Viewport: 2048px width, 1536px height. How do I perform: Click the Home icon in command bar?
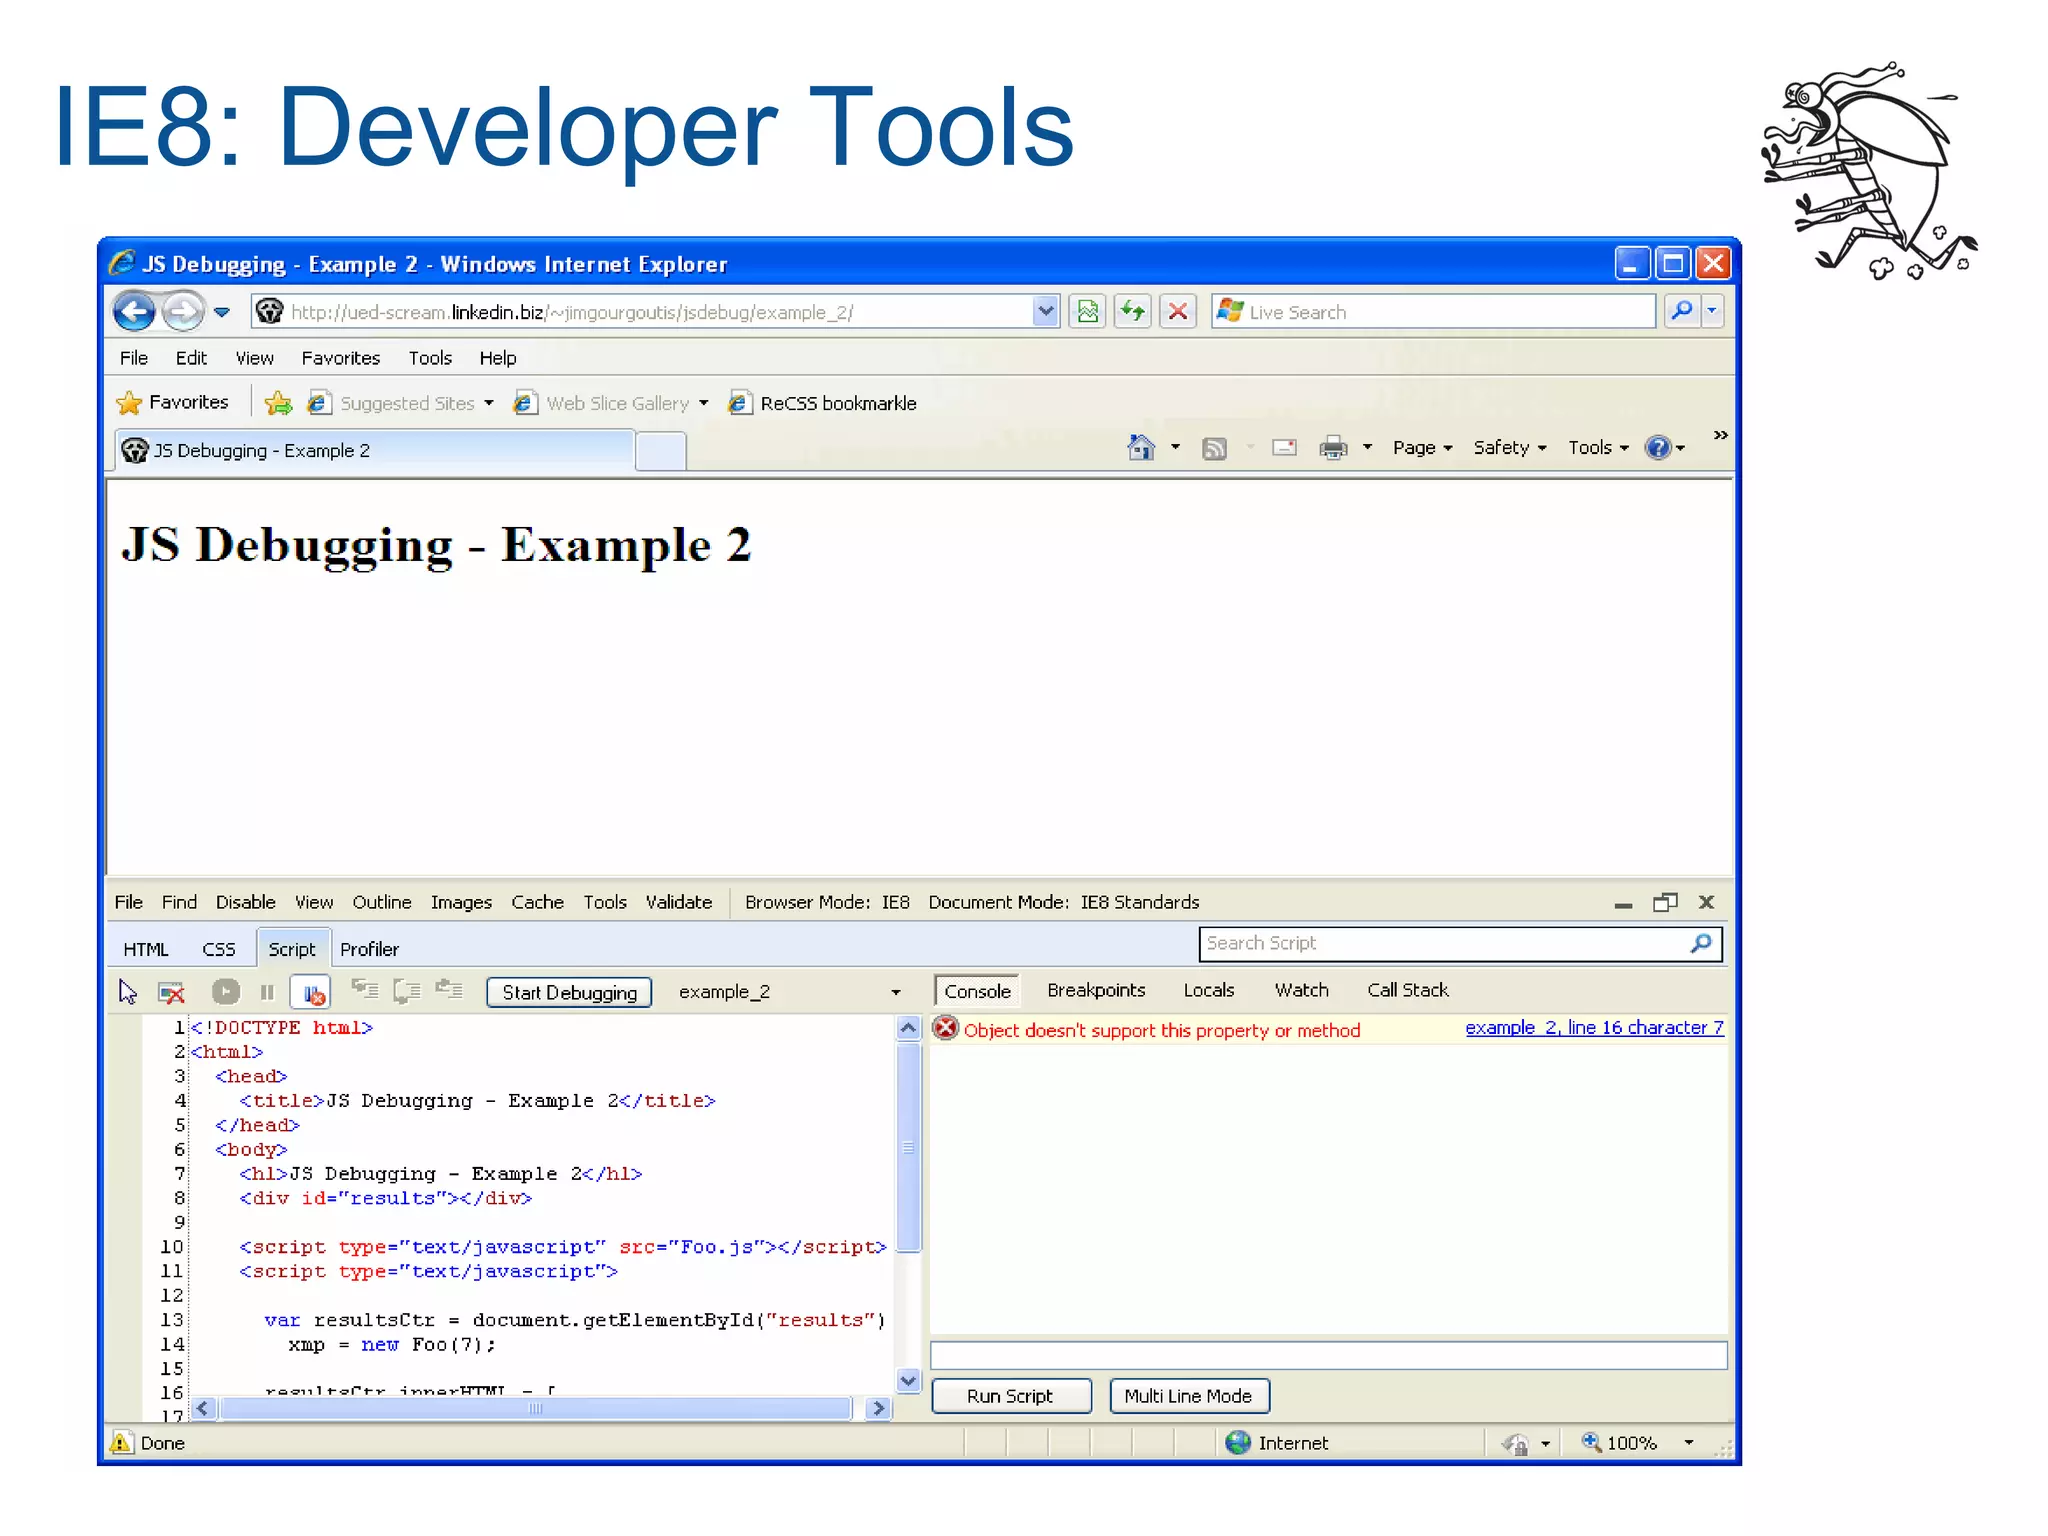coord(1141,447)
